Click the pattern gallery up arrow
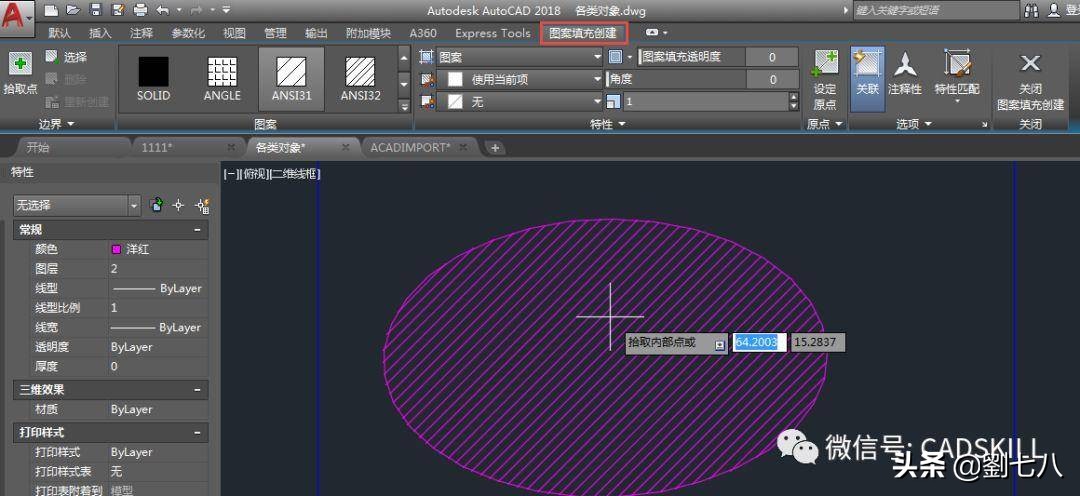Screen dimensions: 1080x496 click(x=404, y=57)
